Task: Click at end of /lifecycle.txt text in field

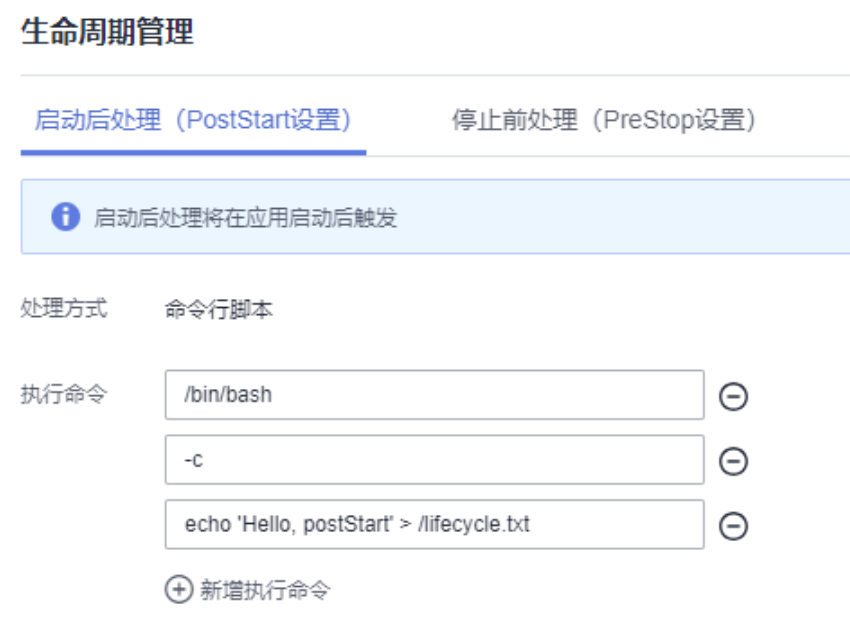Action: [531, 524]
